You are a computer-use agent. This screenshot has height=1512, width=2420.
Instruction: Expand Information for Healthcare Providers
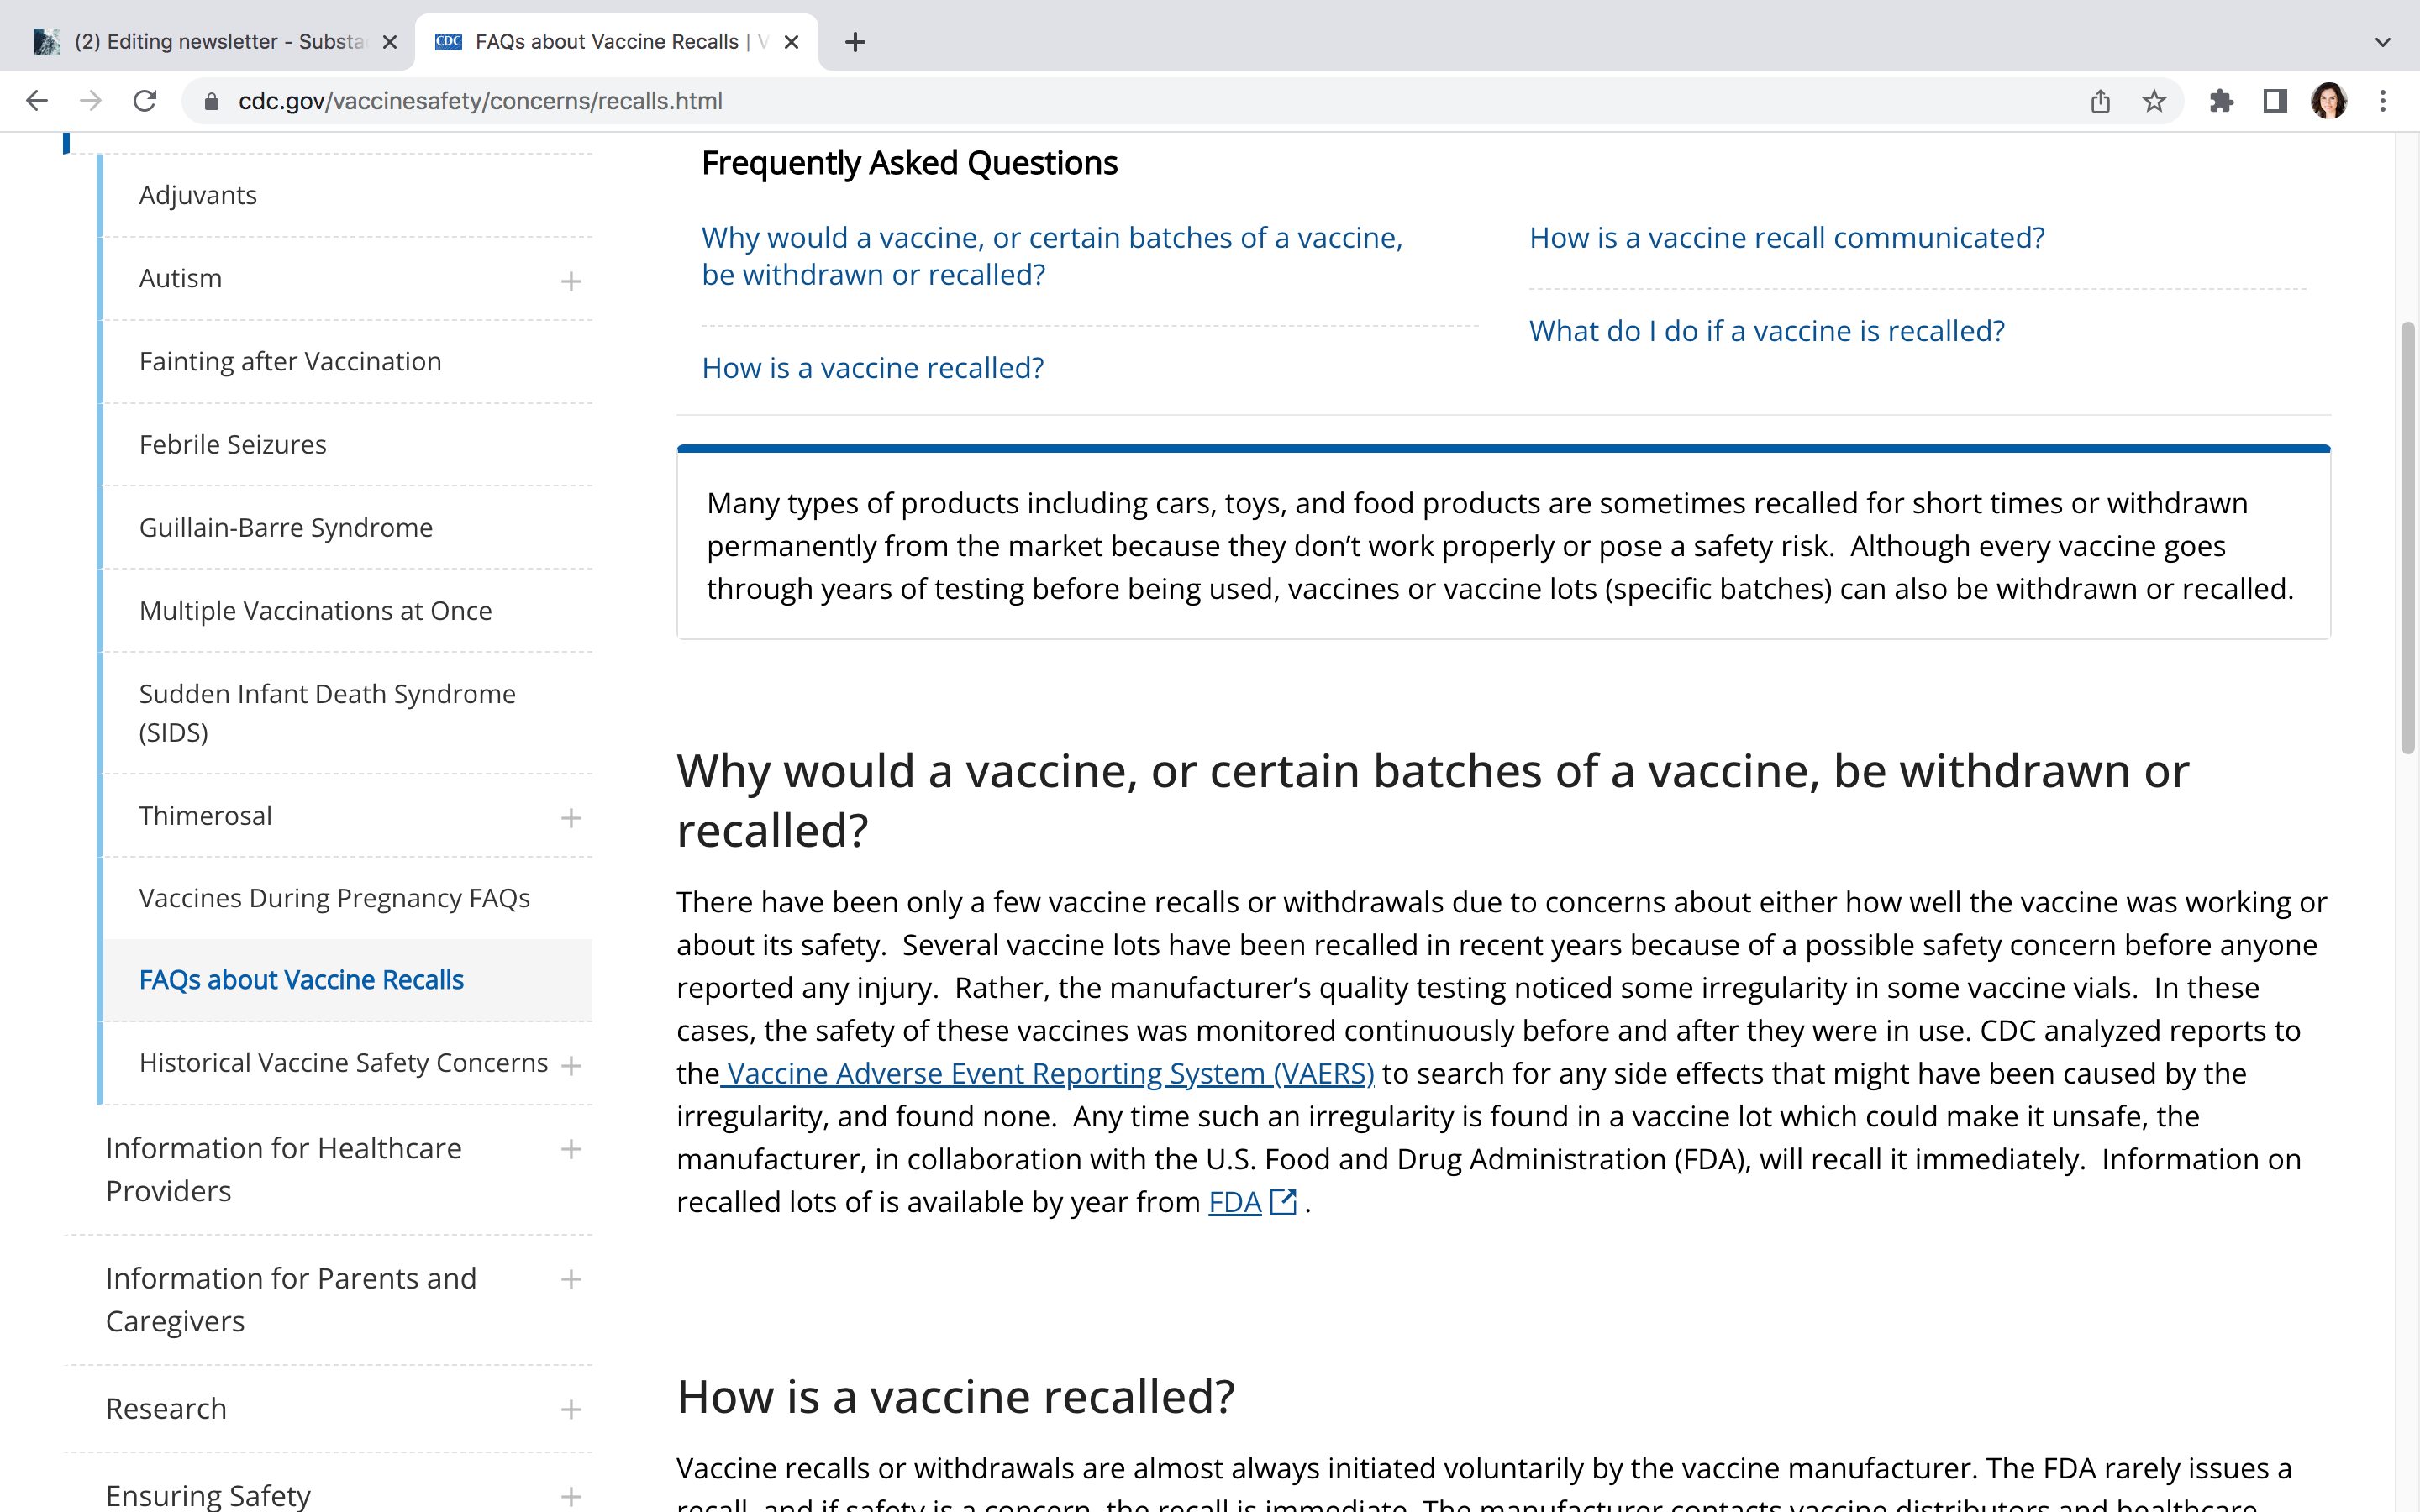click(571, 1149)
